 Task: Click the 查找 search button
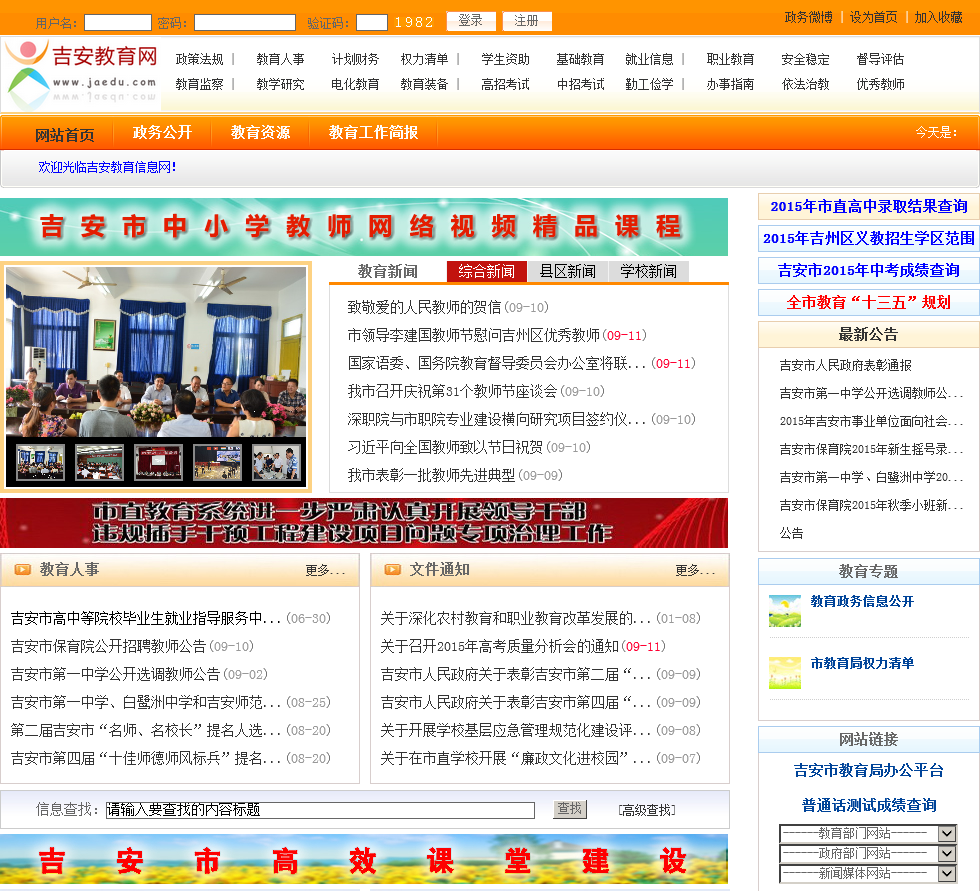click(x=570, y=809)
